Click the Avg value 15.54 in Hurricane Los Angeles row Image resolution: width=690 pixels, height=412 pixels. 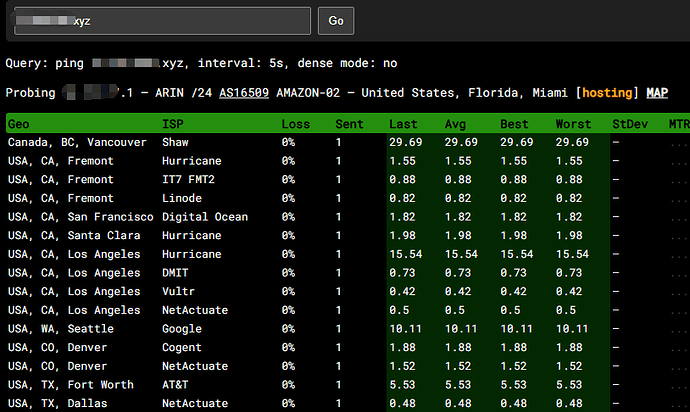tap(461, 254)
